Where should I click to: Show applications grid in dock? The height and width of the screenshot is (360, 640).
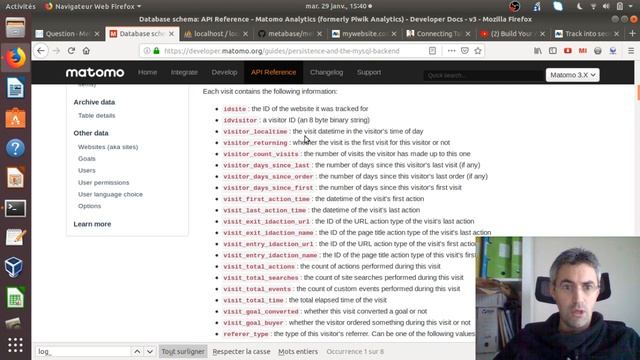tap(15, 345)
